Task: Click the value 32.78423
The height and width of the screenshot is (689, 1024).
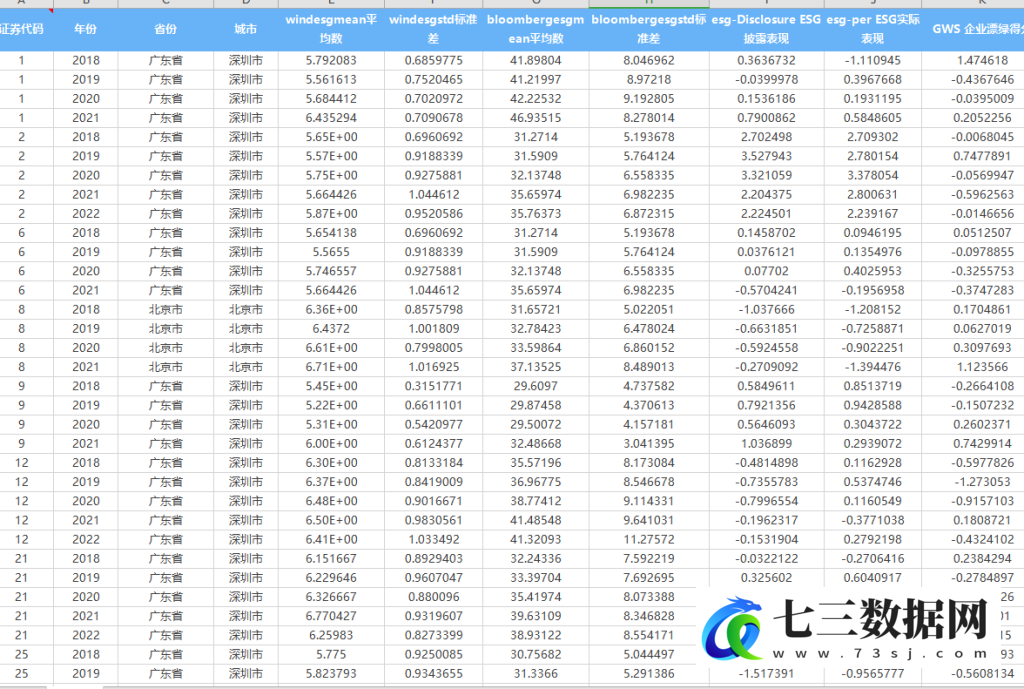Action: point(536,328)
